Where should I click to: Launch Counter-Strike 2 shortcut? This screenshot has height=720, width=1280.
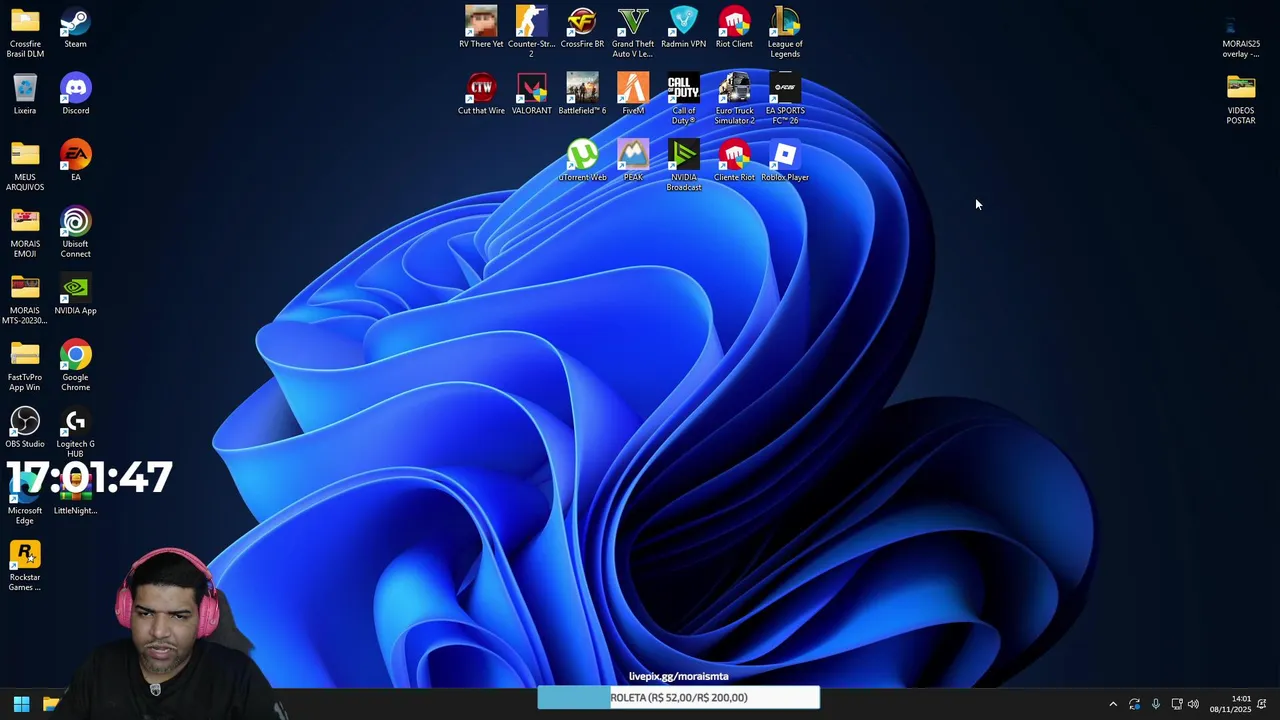(x=531, y=32)
